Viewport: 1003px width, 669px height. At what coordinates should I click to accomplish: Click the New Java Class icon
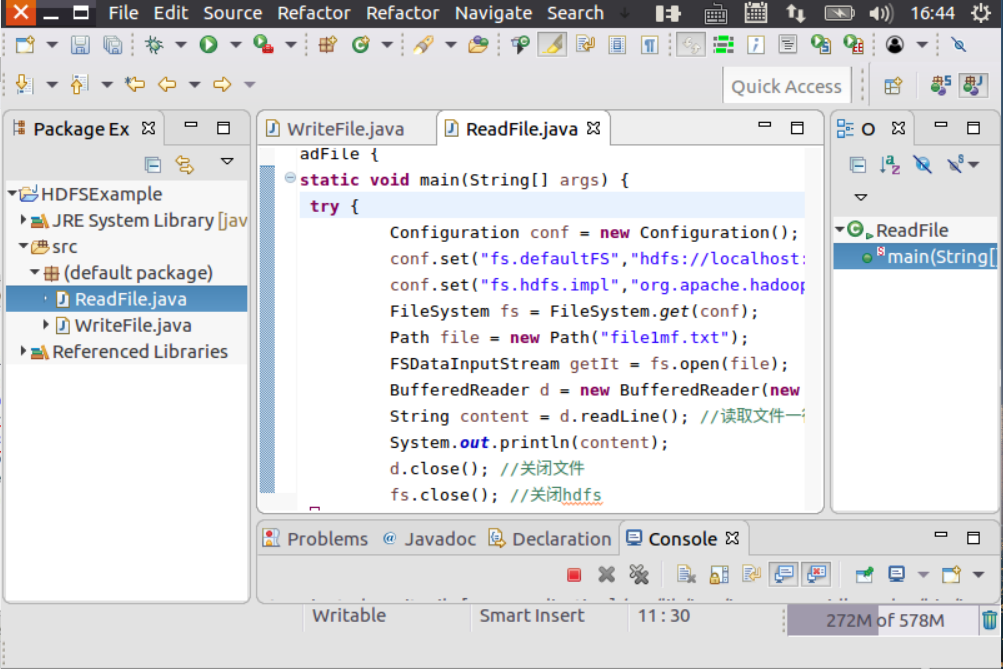(361, 45)
